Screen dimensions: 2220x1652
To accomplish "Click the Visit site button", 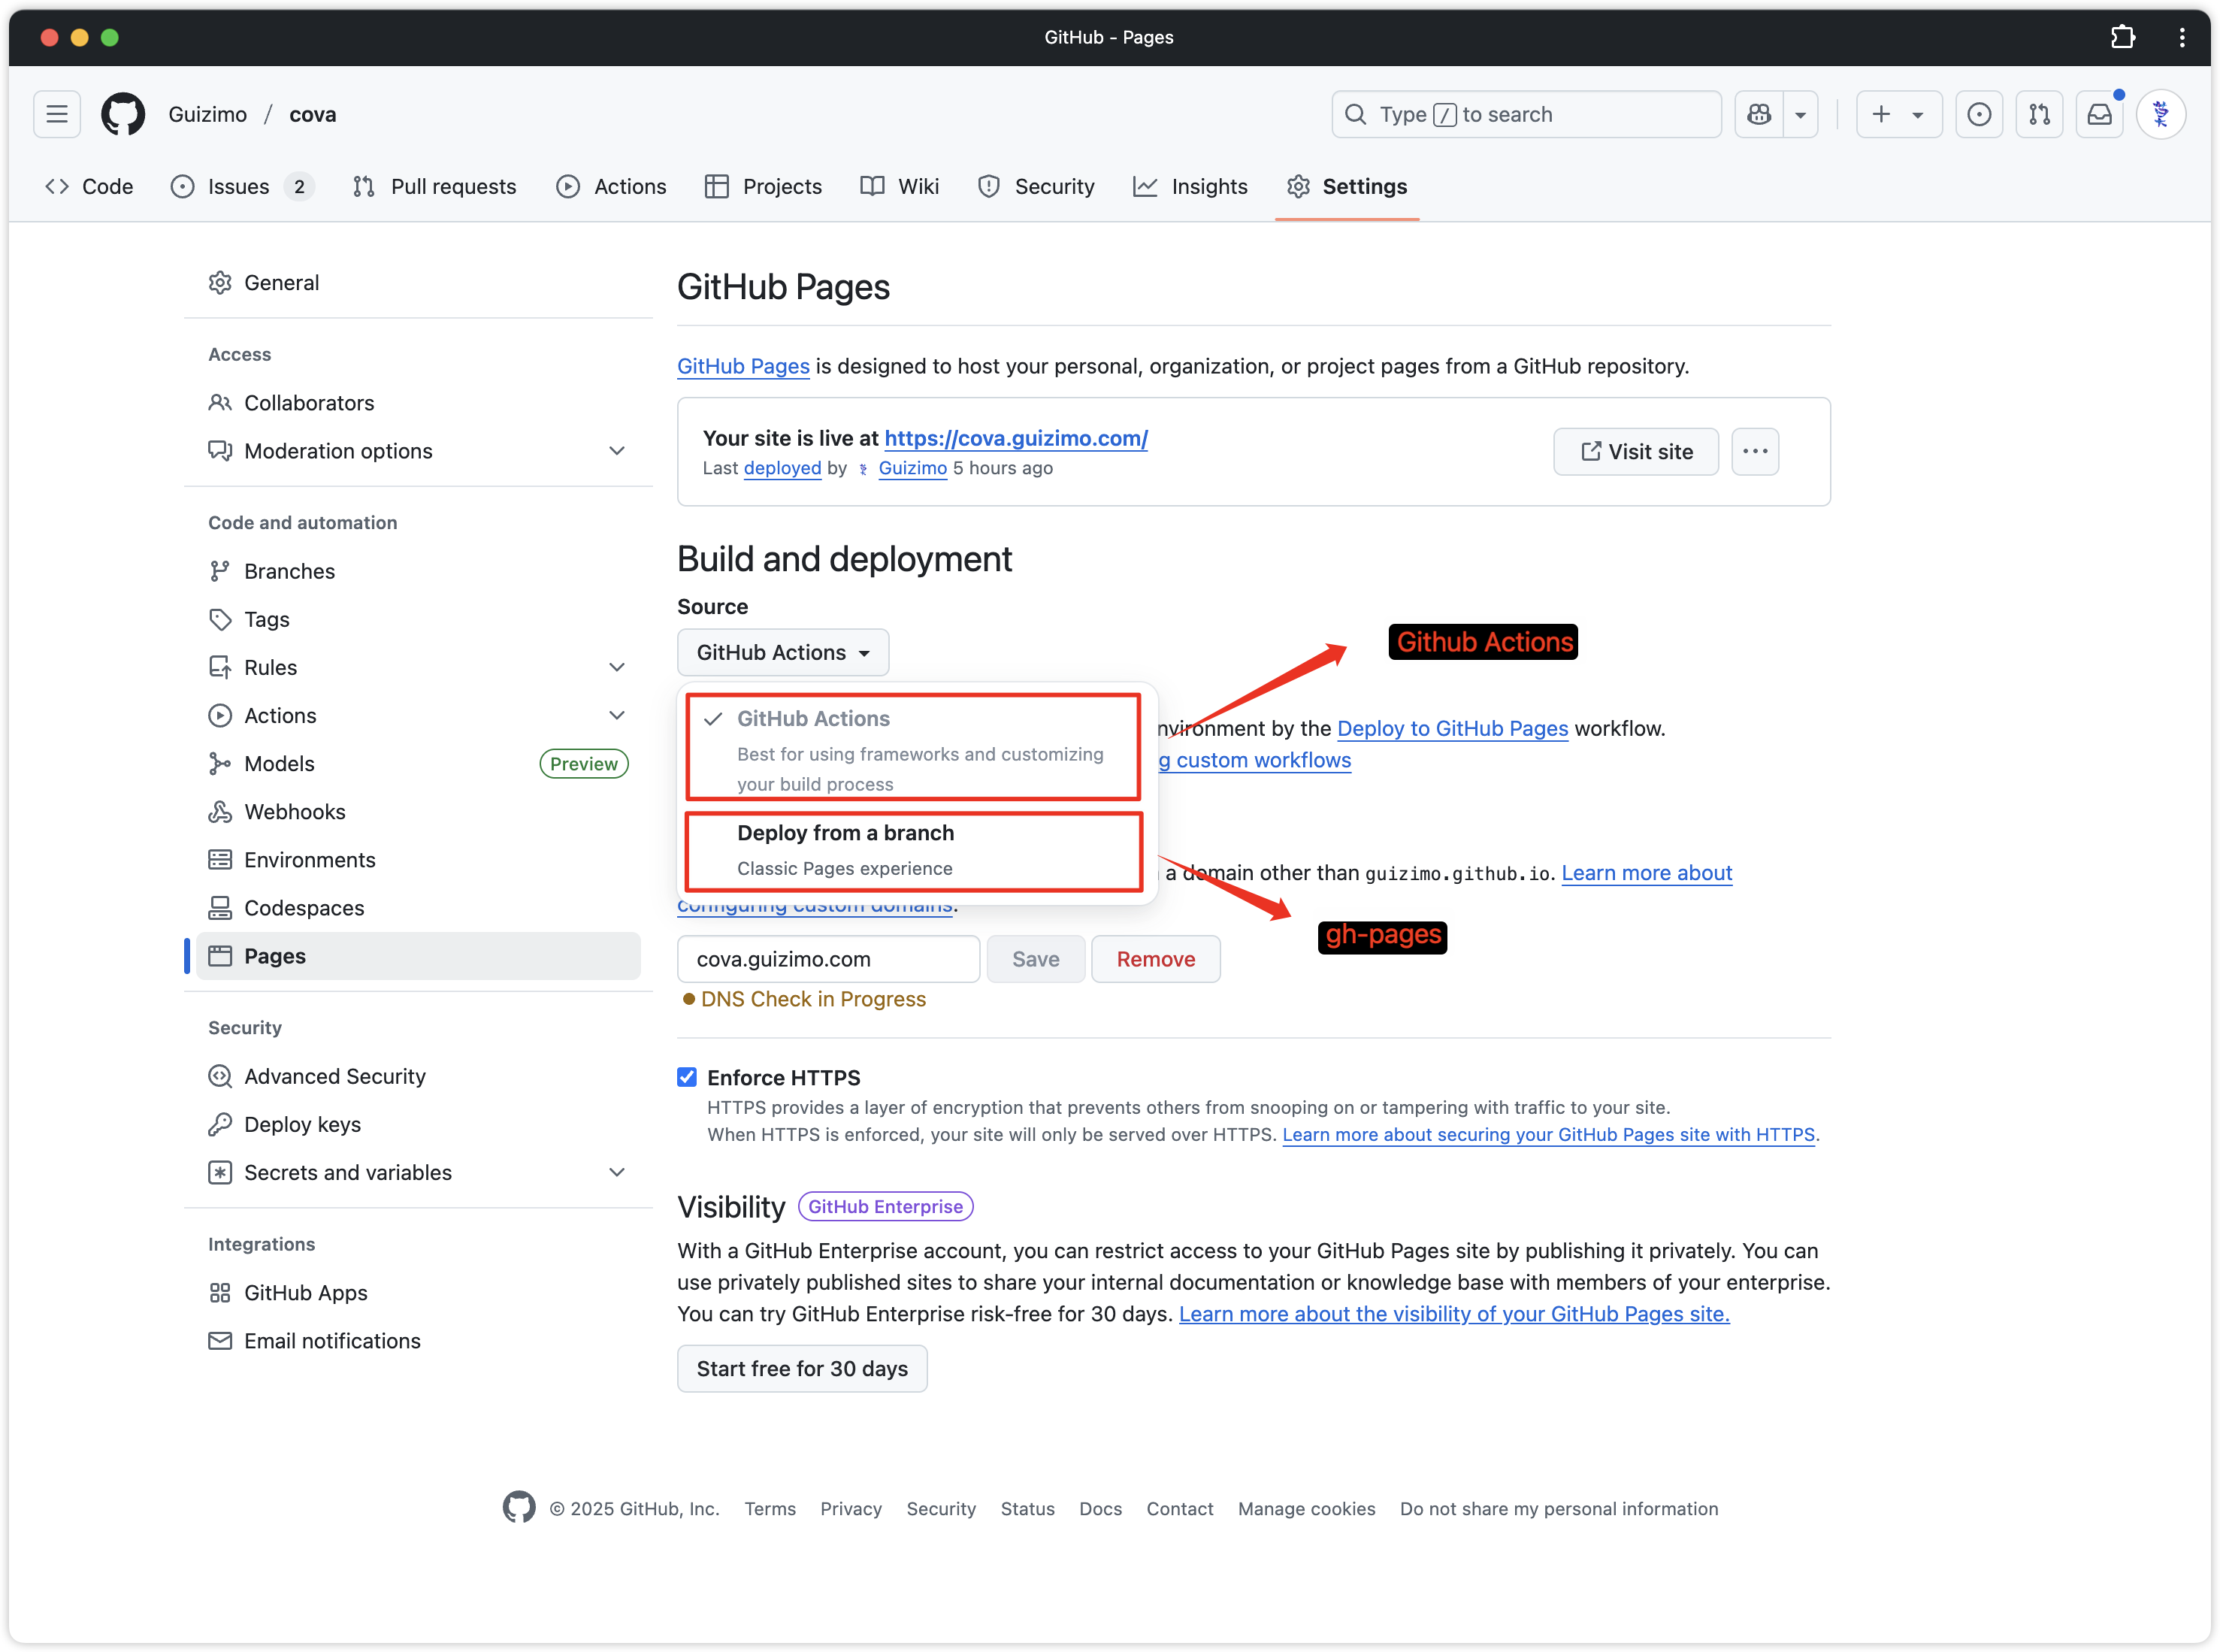I will click(x=1636, y=451).
